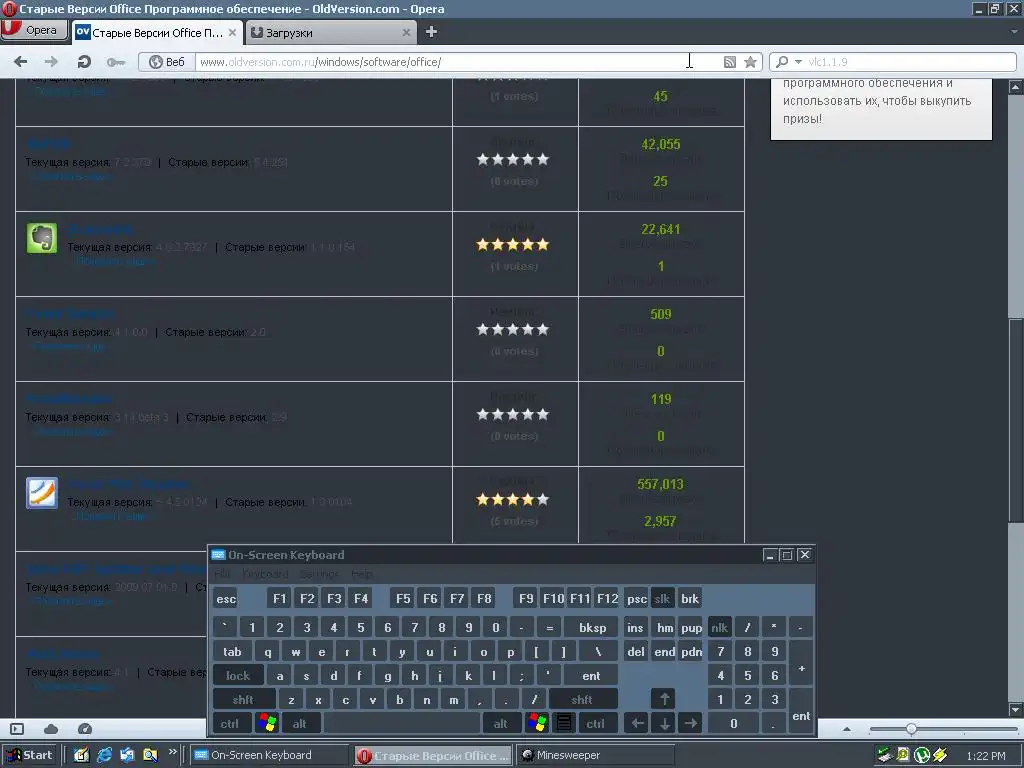The image size is (1024, 768).
Task: Click the spacebar on On-Screen Keyboard
Action: click(402, 723)
